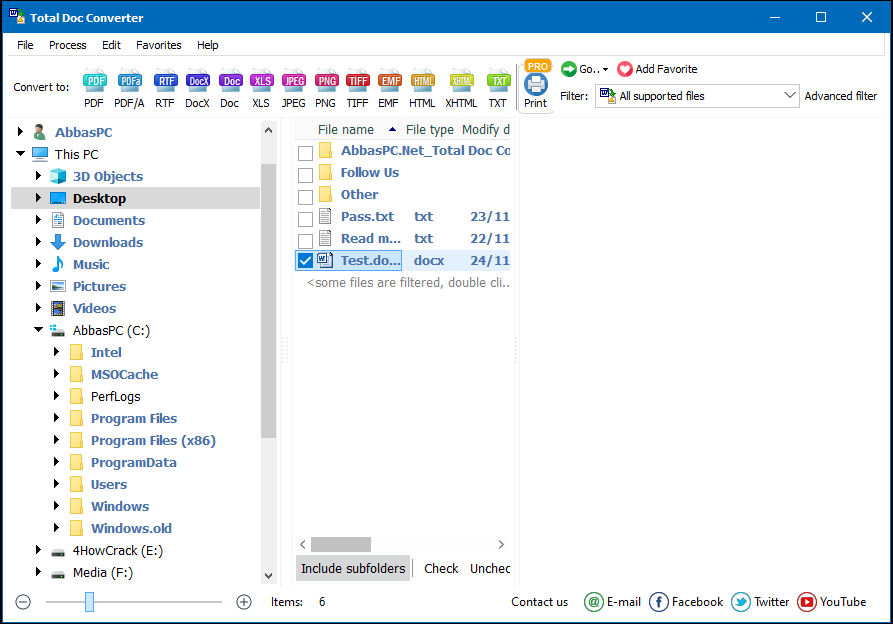Click the Downloads arrow icon in tree
The width and height of the screenshot is (893, 624).
click(x=58, y=242)
